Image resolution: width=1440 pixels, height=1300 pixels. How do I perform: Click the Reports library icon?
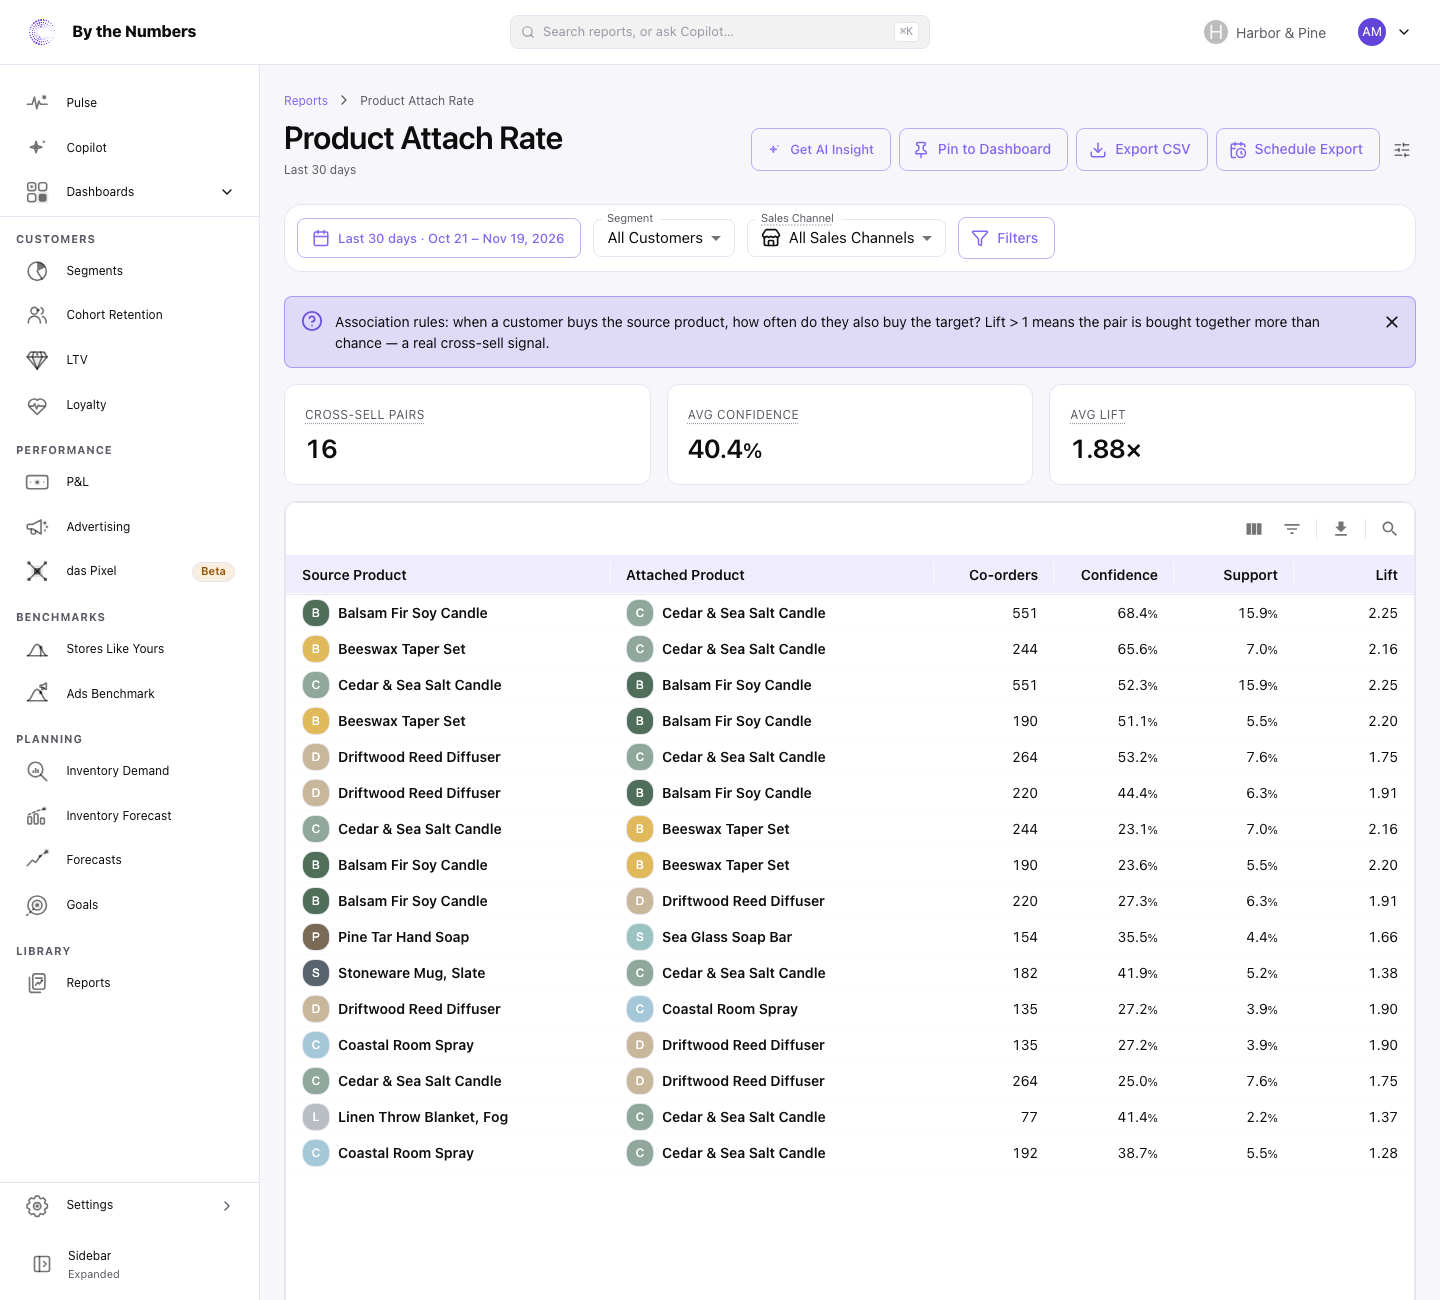(x=37, y=983)
